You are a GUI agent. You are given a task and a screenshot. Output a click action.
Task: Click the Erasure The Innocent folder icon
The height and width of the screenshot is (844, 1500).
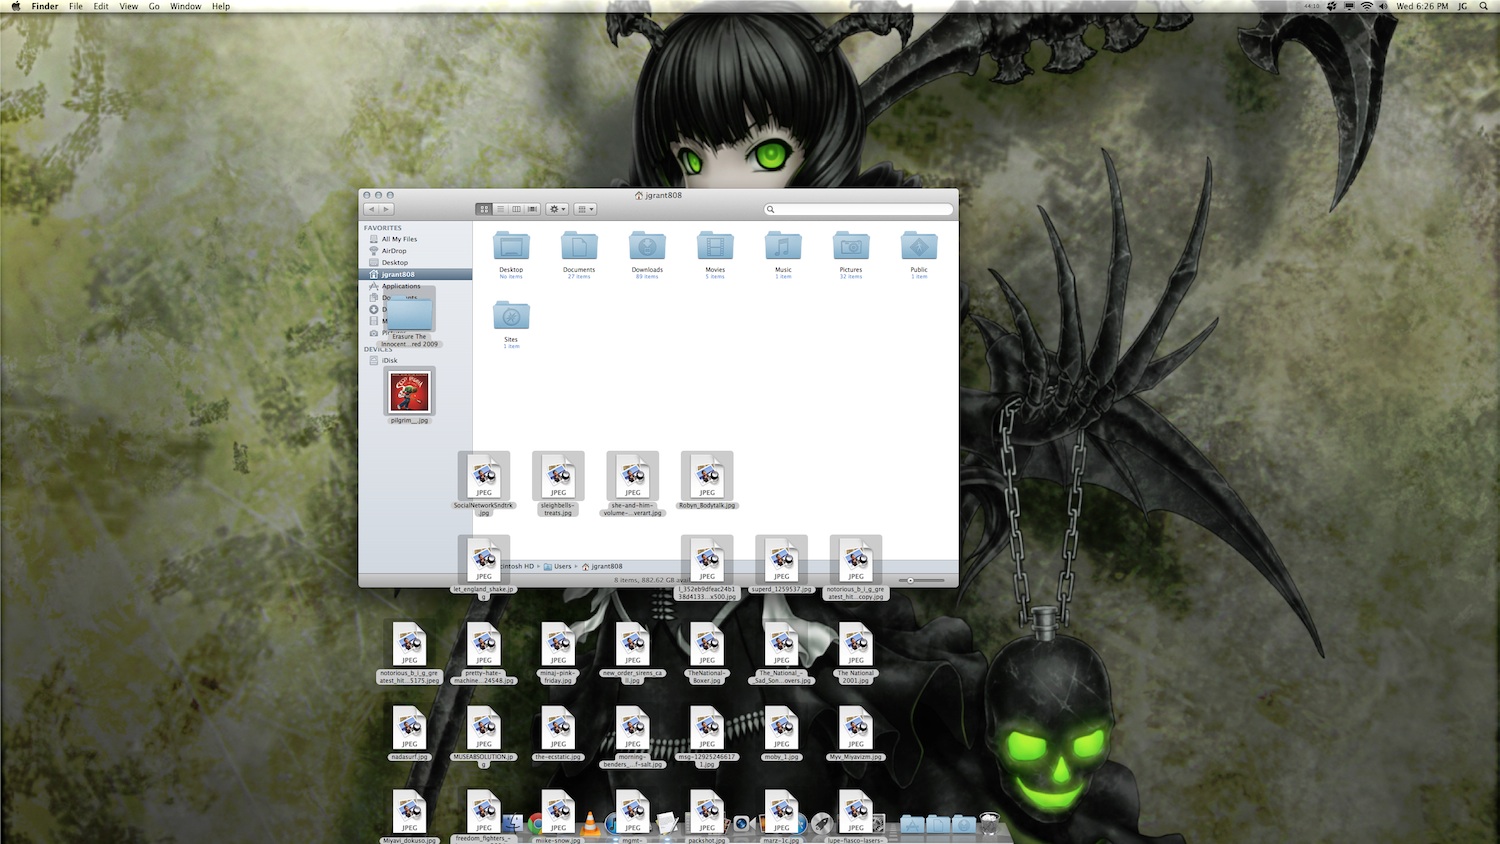click(x=409, y=314)
